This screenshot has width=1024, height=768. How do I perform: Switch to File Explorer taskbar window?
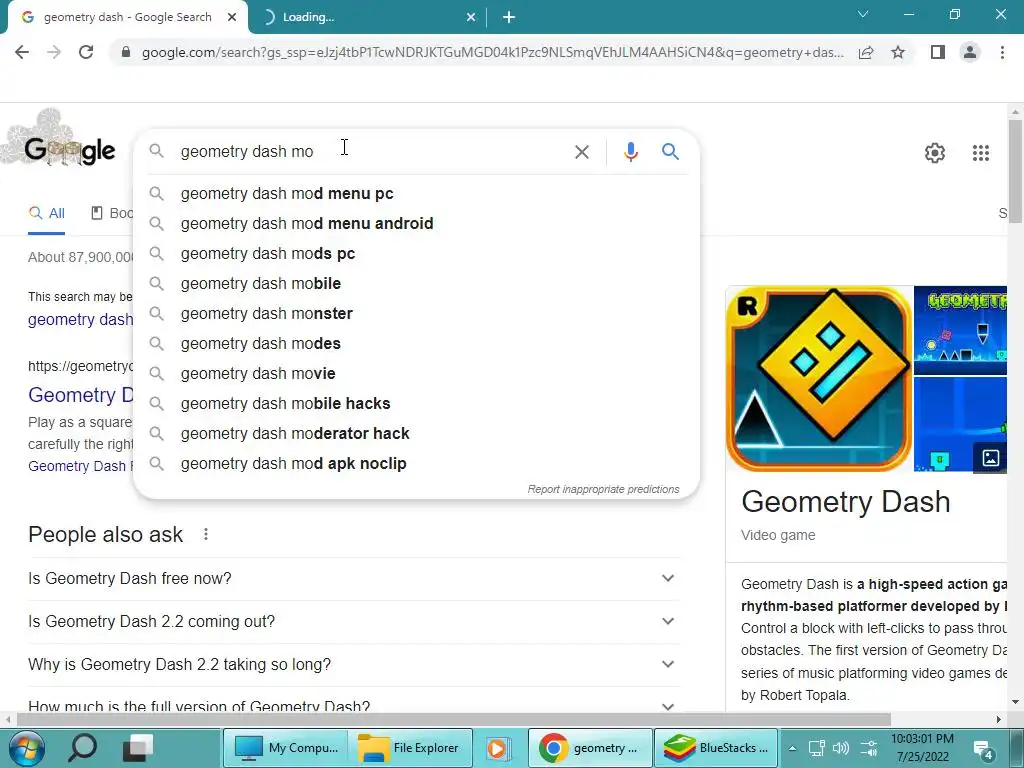pos(410,748)
